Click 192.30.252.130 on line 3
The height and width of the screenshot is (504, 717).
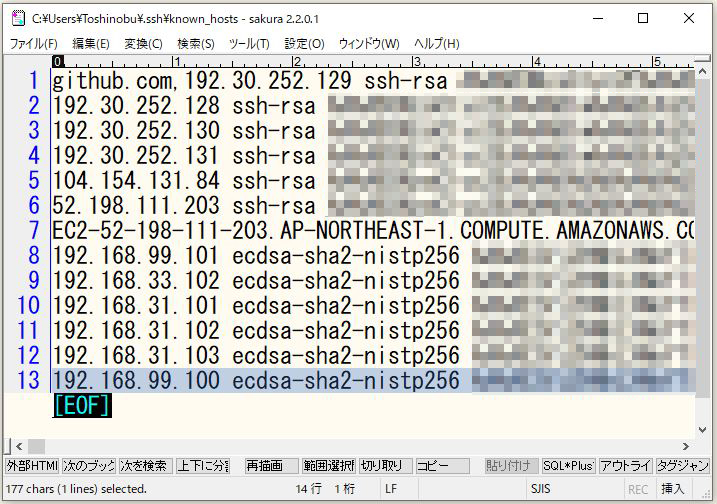136,131
